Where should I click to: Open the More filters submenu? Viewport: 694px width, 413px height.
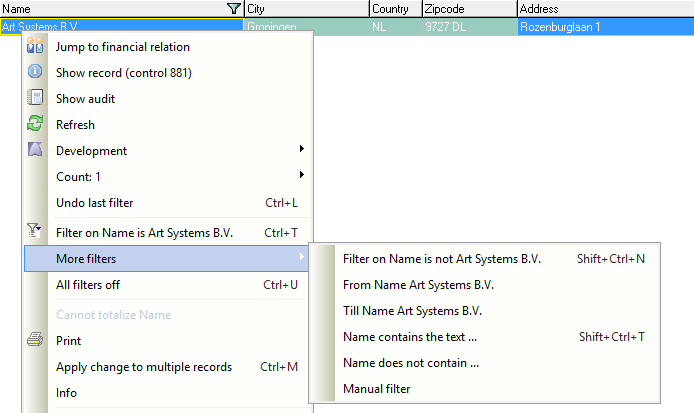coord(166,259)
